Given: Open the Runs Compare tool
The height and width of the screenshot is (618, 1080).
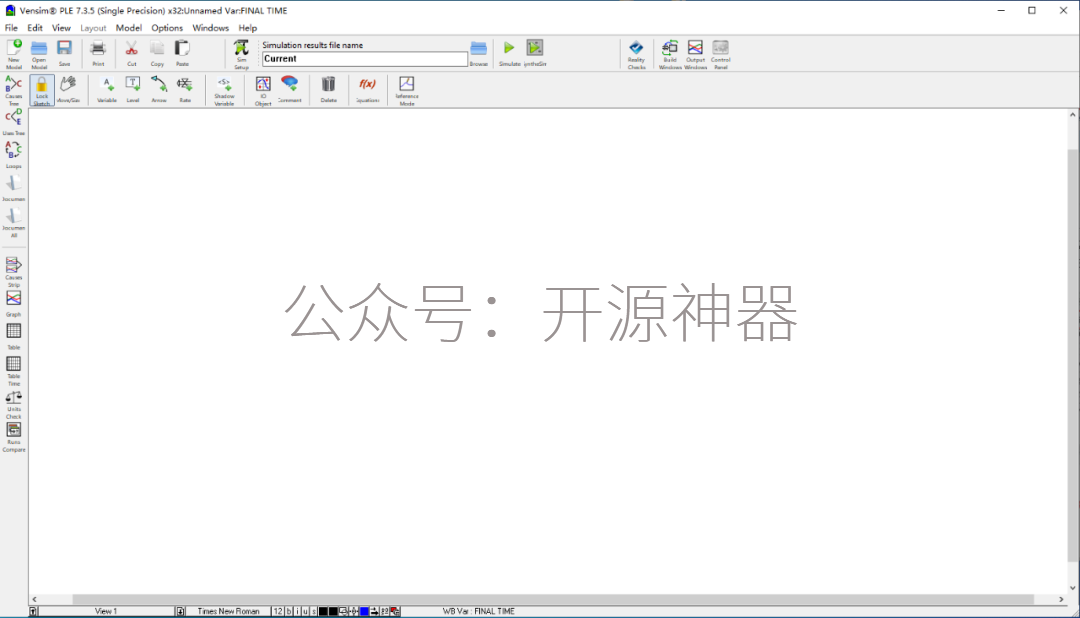Looking at the screenshot, I should click(x=14, y=437).
